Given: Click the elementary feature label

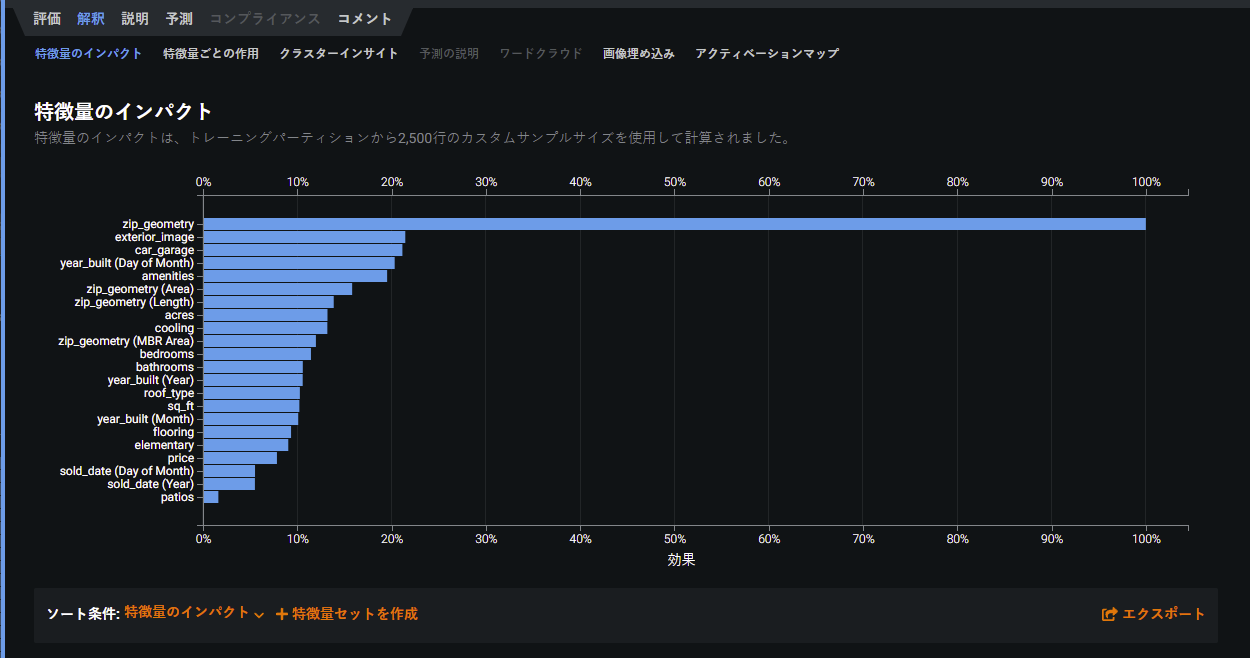Looking at the screenshot, I should pos(165,445).
